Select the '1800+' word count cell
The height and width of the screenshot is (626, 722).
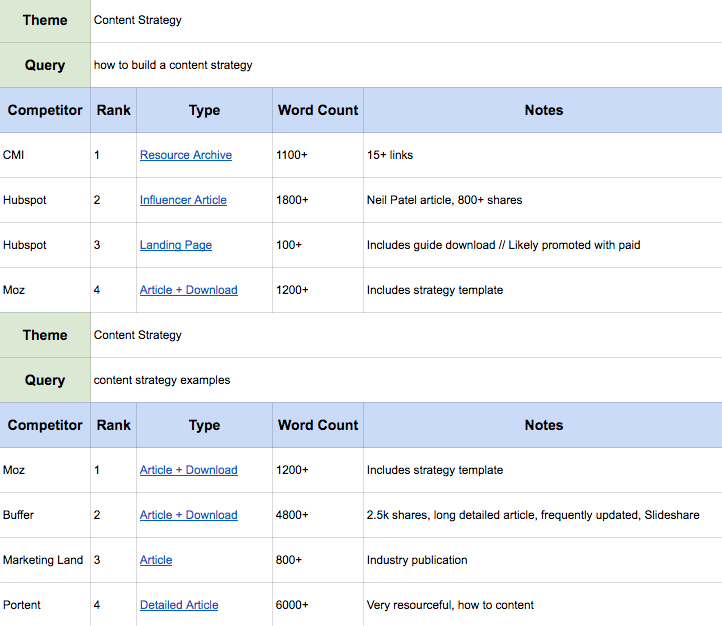click(318, 200)
